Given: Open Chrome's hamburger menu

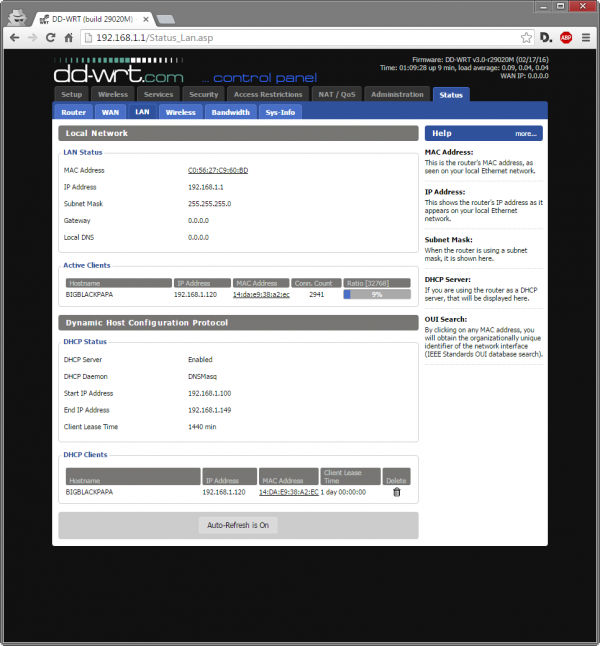Looking at the screenshot, I should 586,37.
